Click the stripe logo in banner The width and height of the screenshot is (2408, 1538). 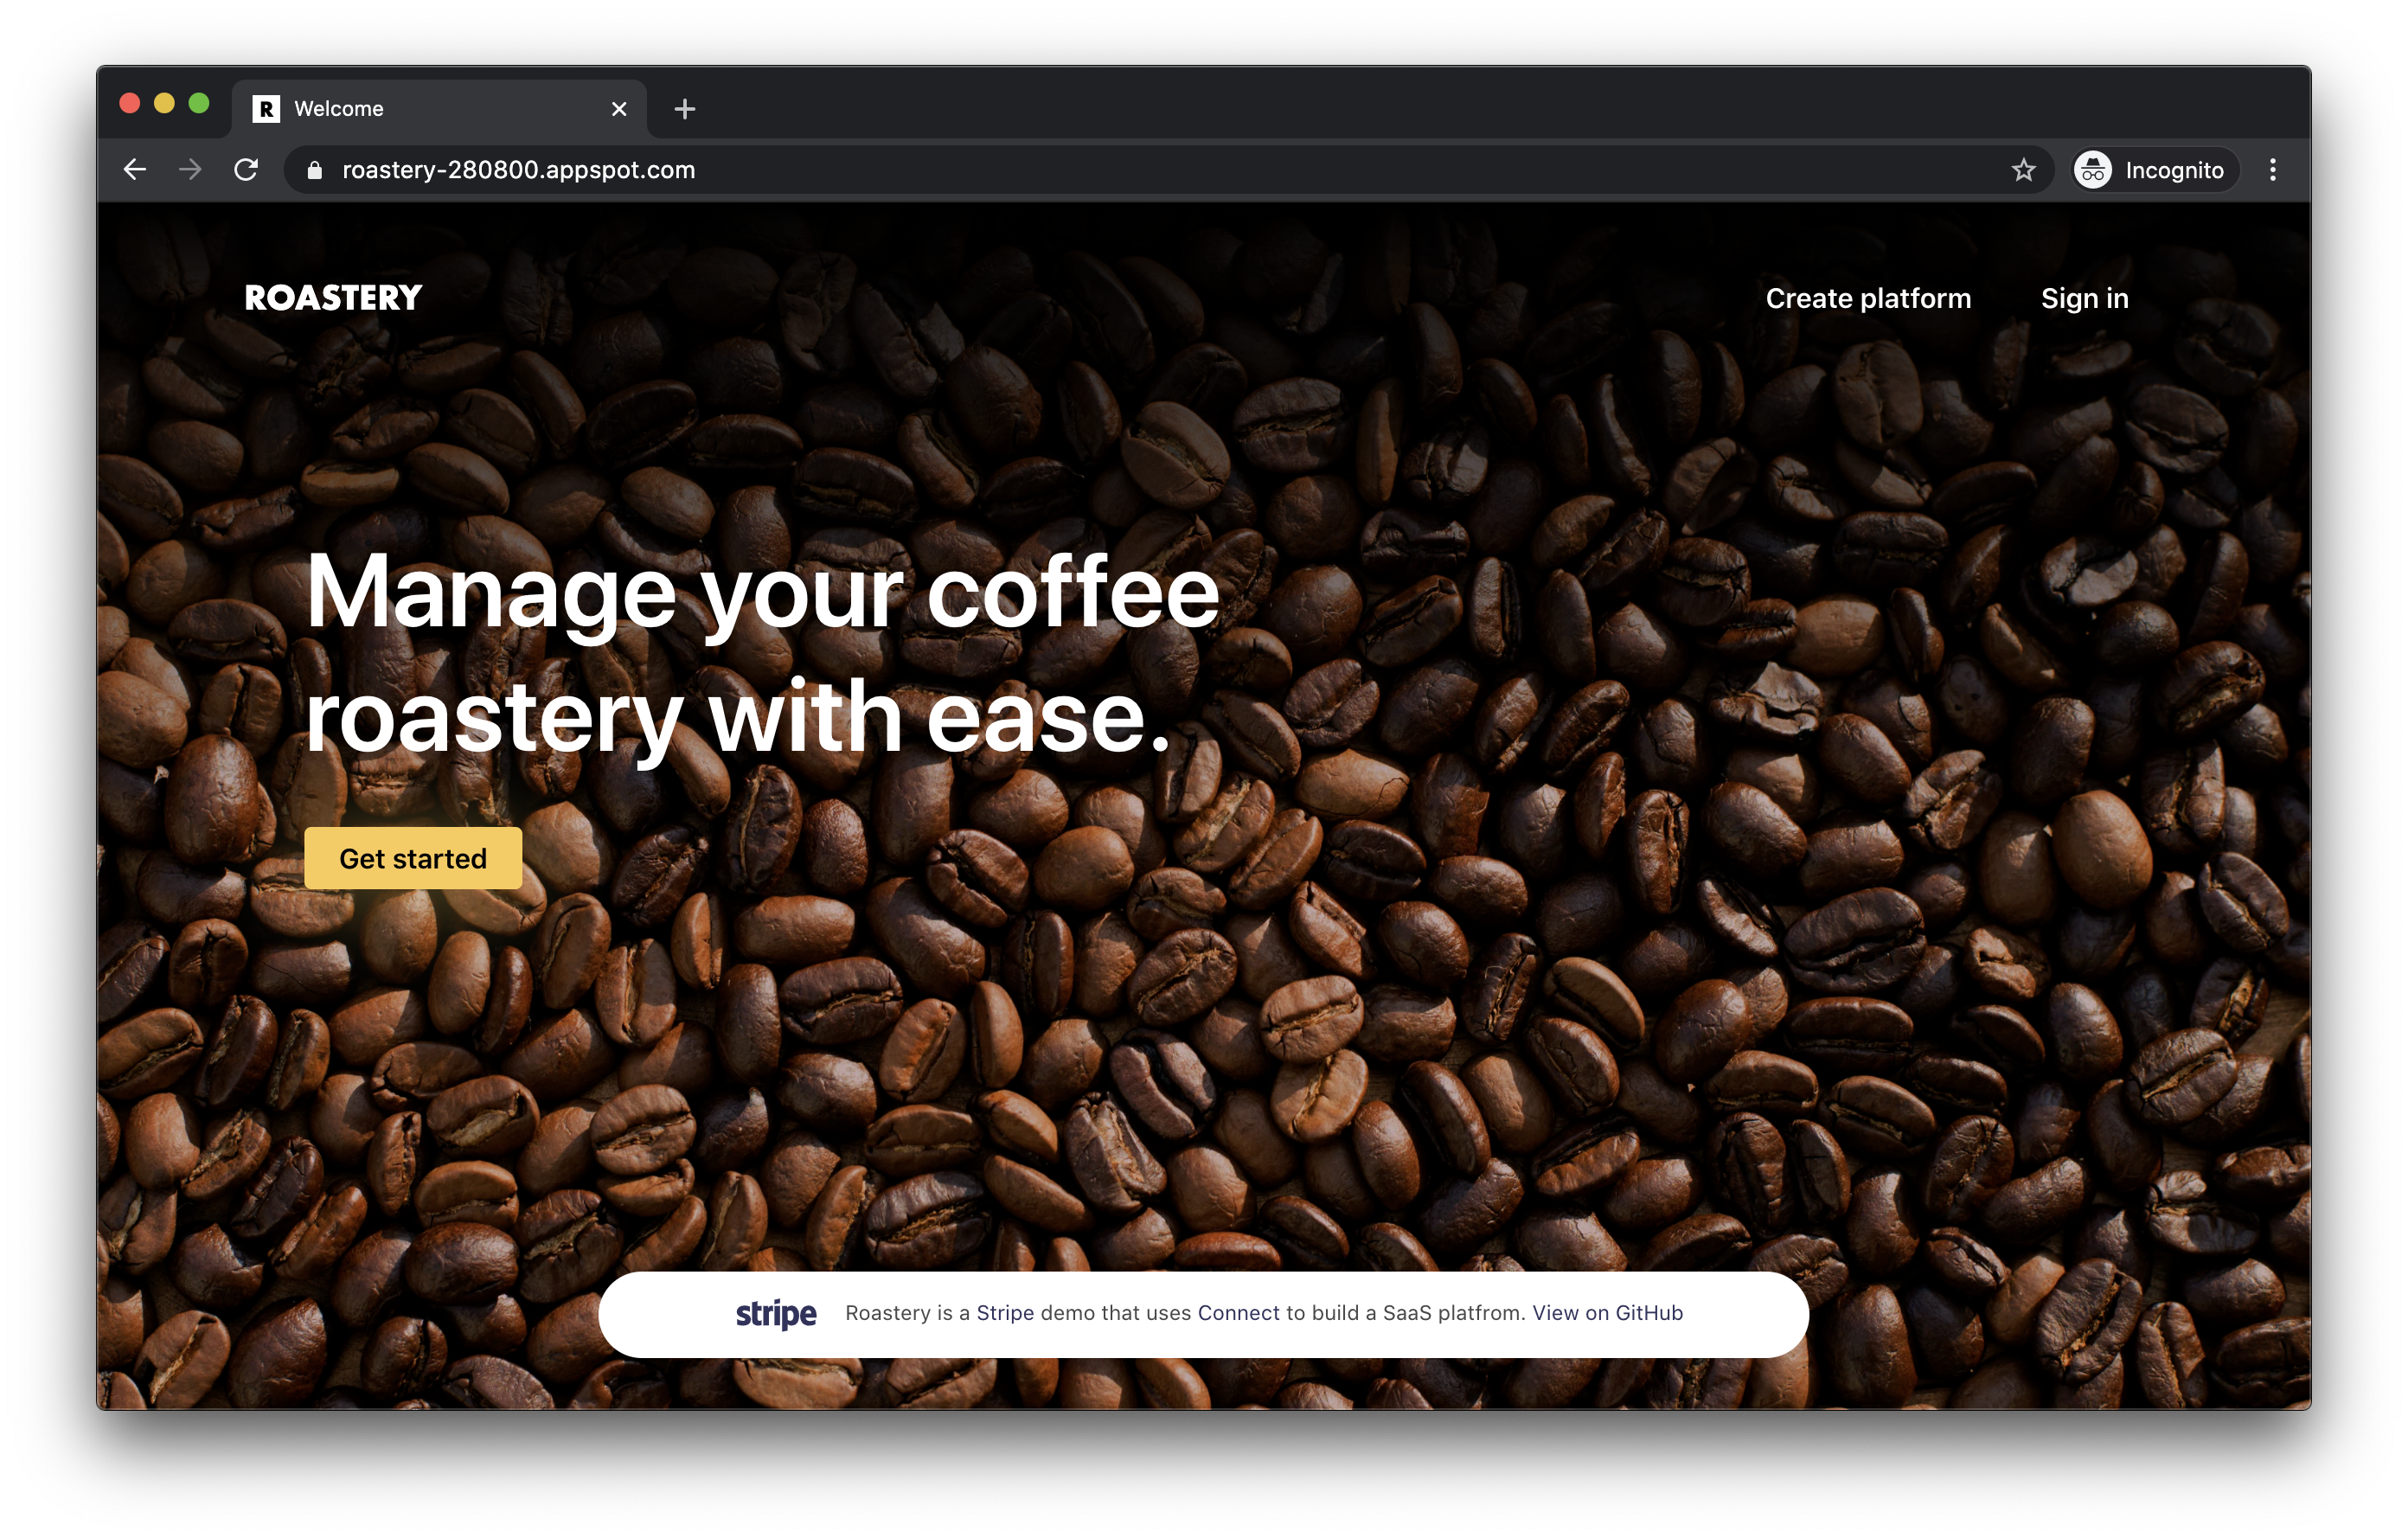pyautogui.click(x=776, y=1313)
